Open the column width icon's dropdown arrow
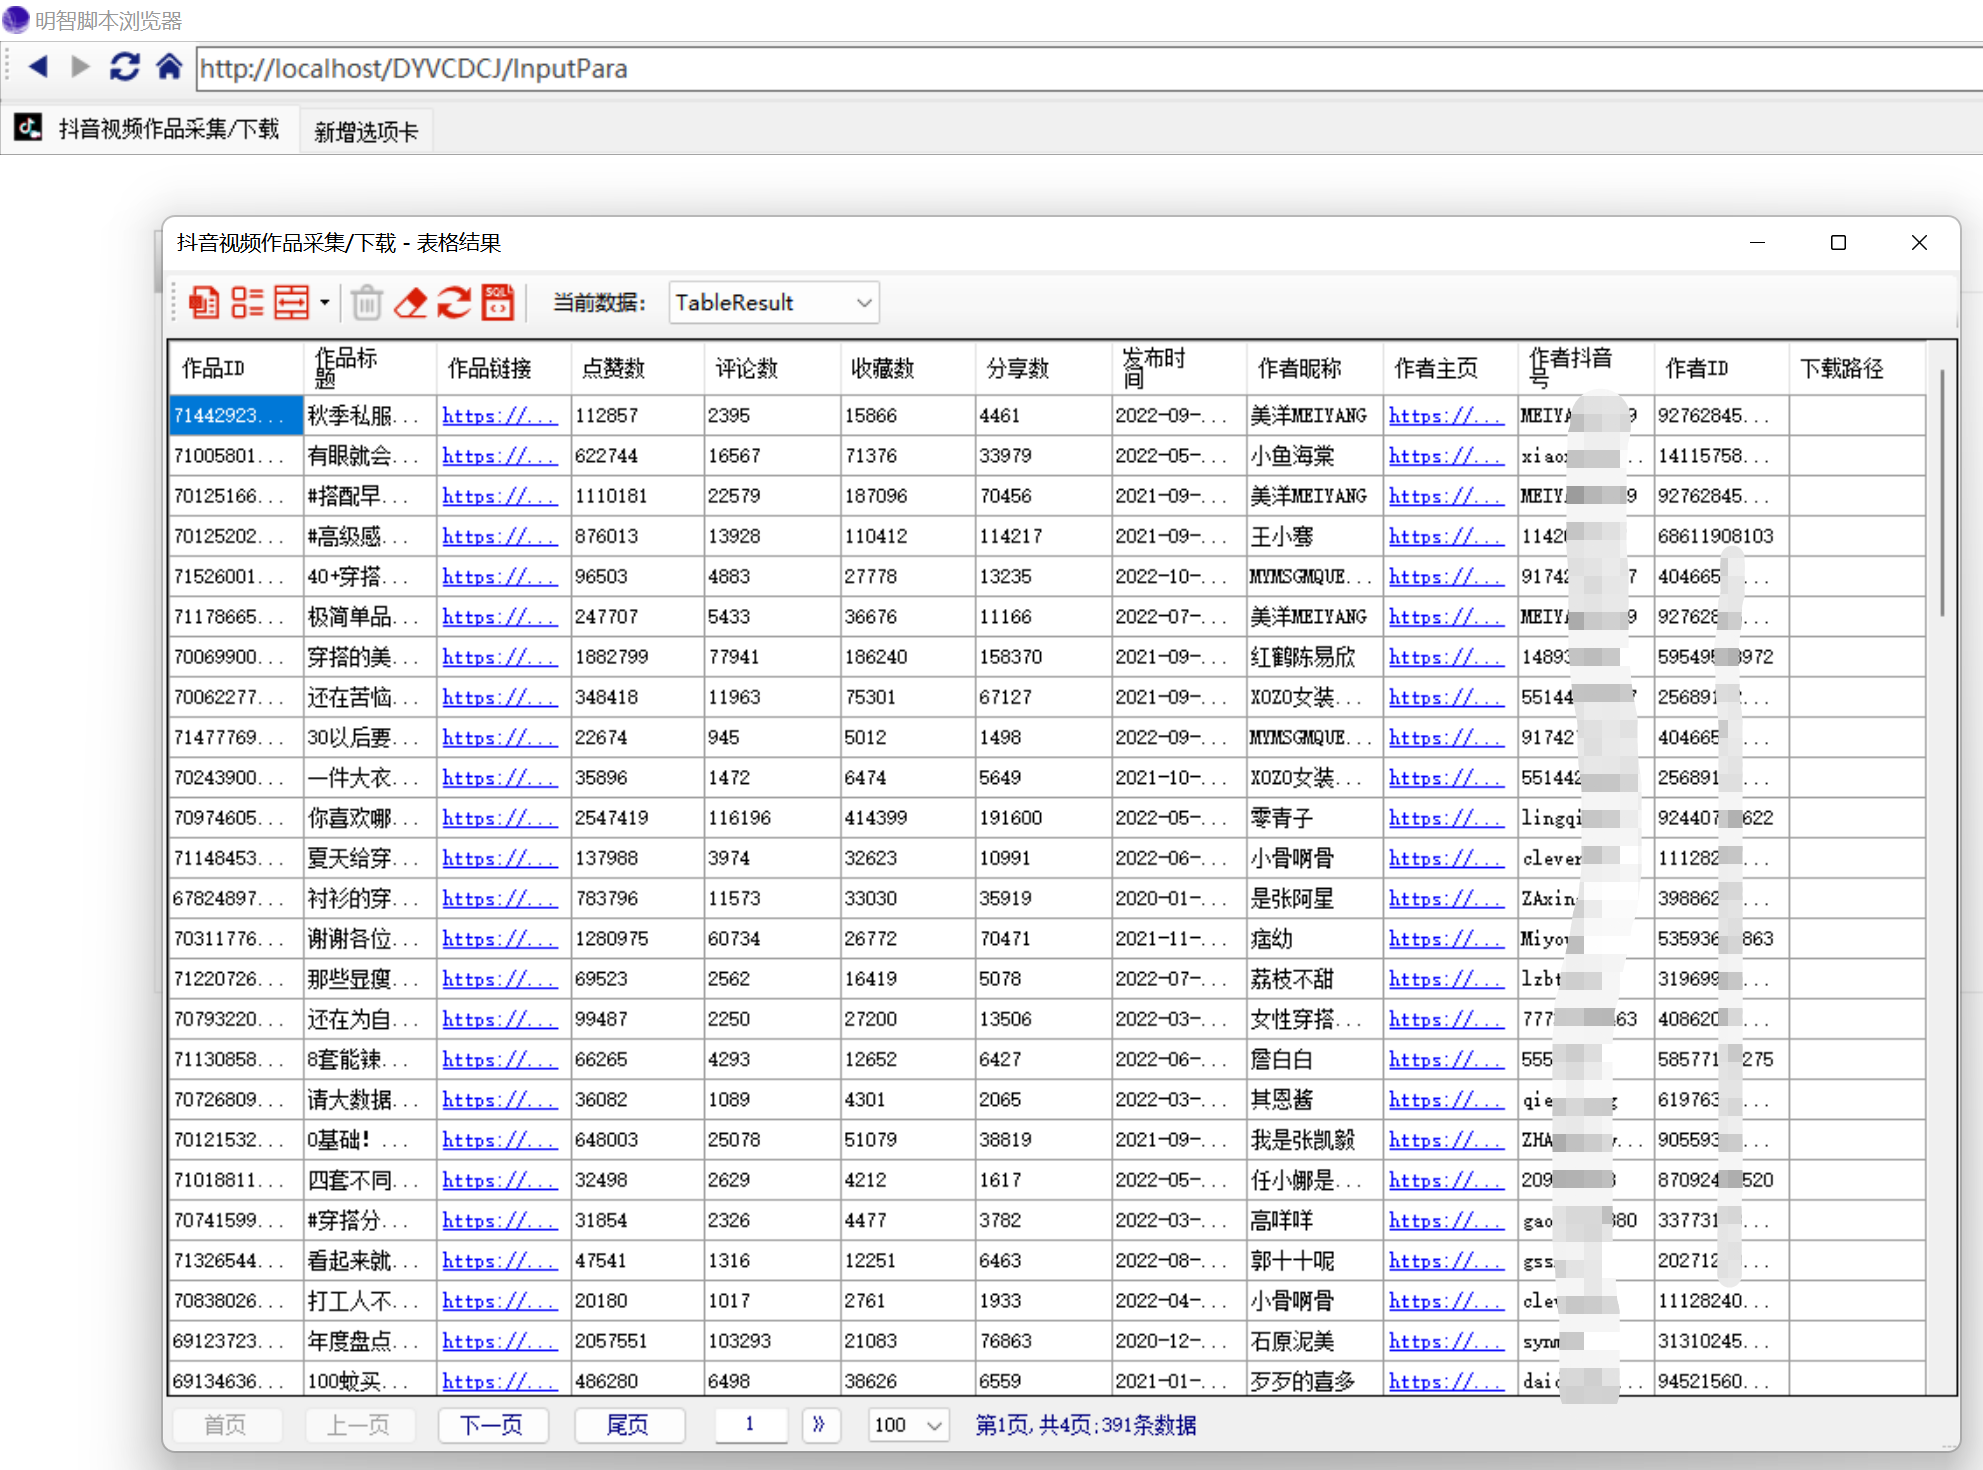The height and width of the screenshot is (1470, 1983). point(325,302)
